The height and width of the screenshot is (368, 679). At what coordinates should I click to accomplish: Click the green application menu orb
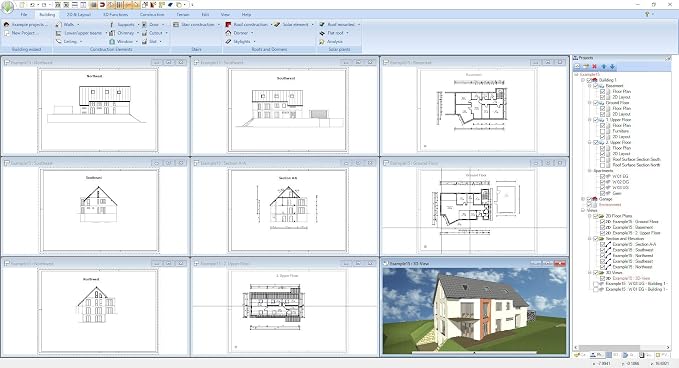coord(7,7)
